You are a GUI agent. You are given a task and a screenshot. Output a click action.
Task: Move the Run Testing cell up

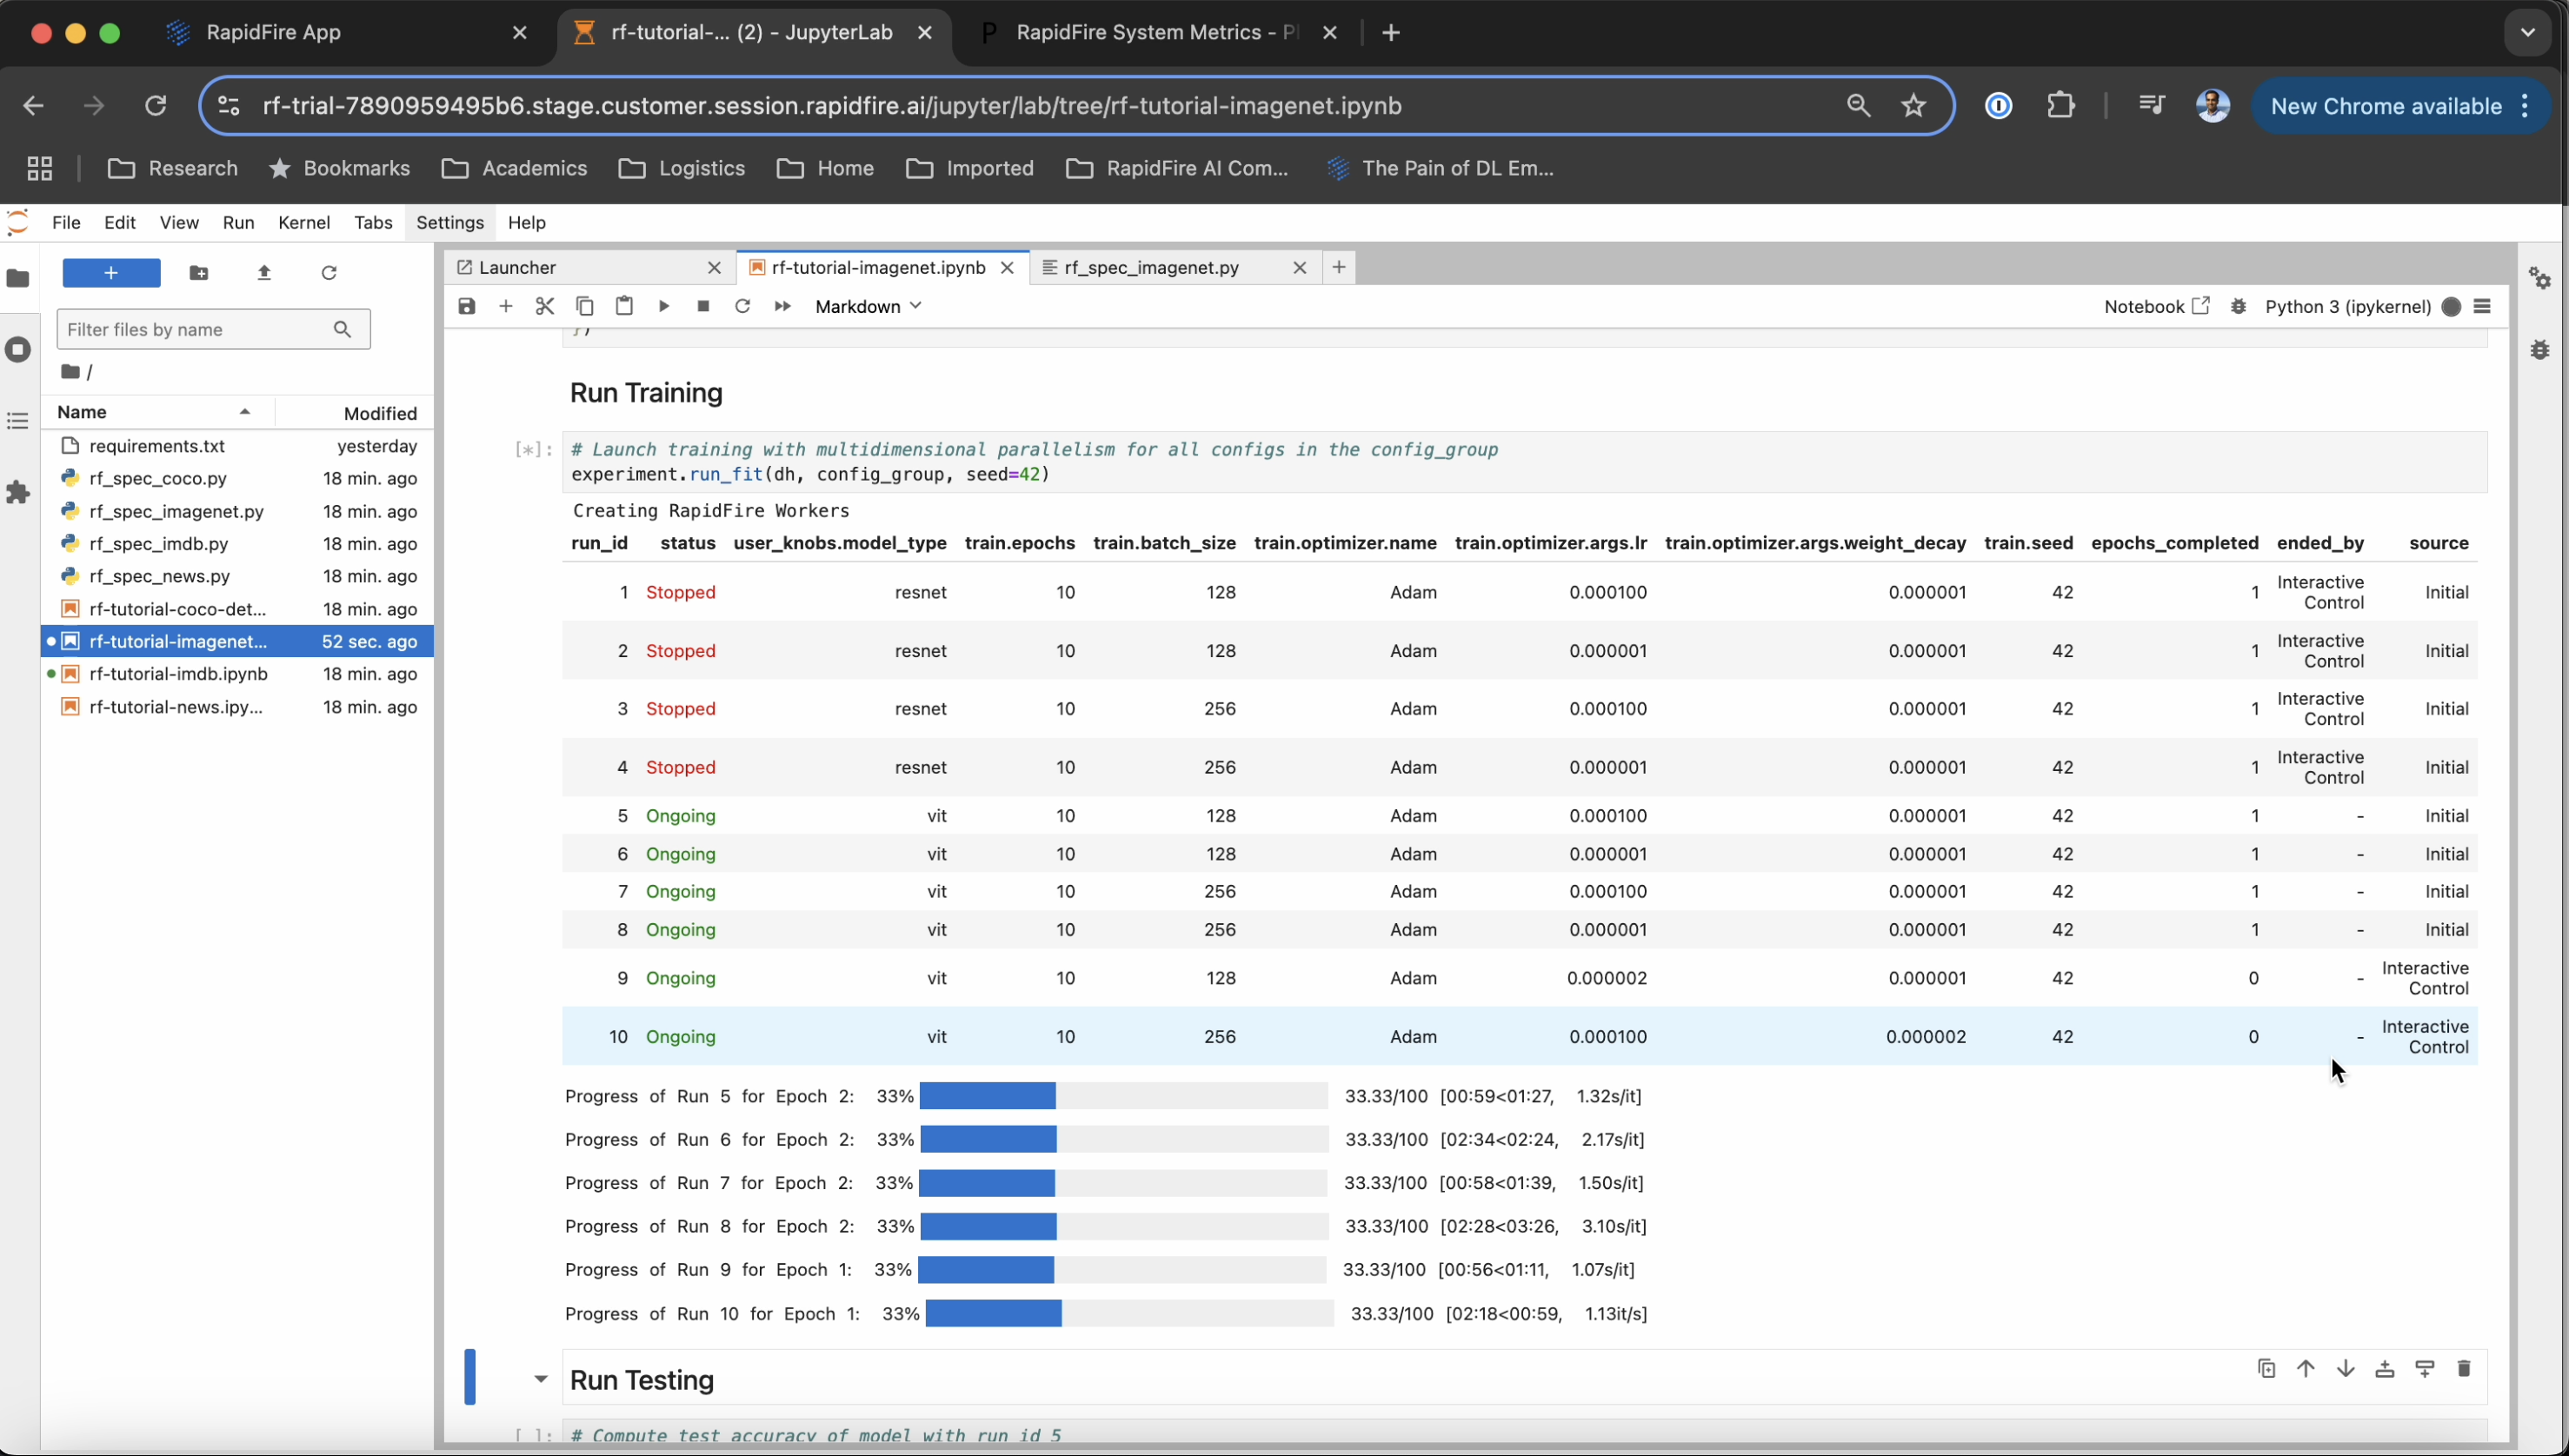(2306, 1368)
